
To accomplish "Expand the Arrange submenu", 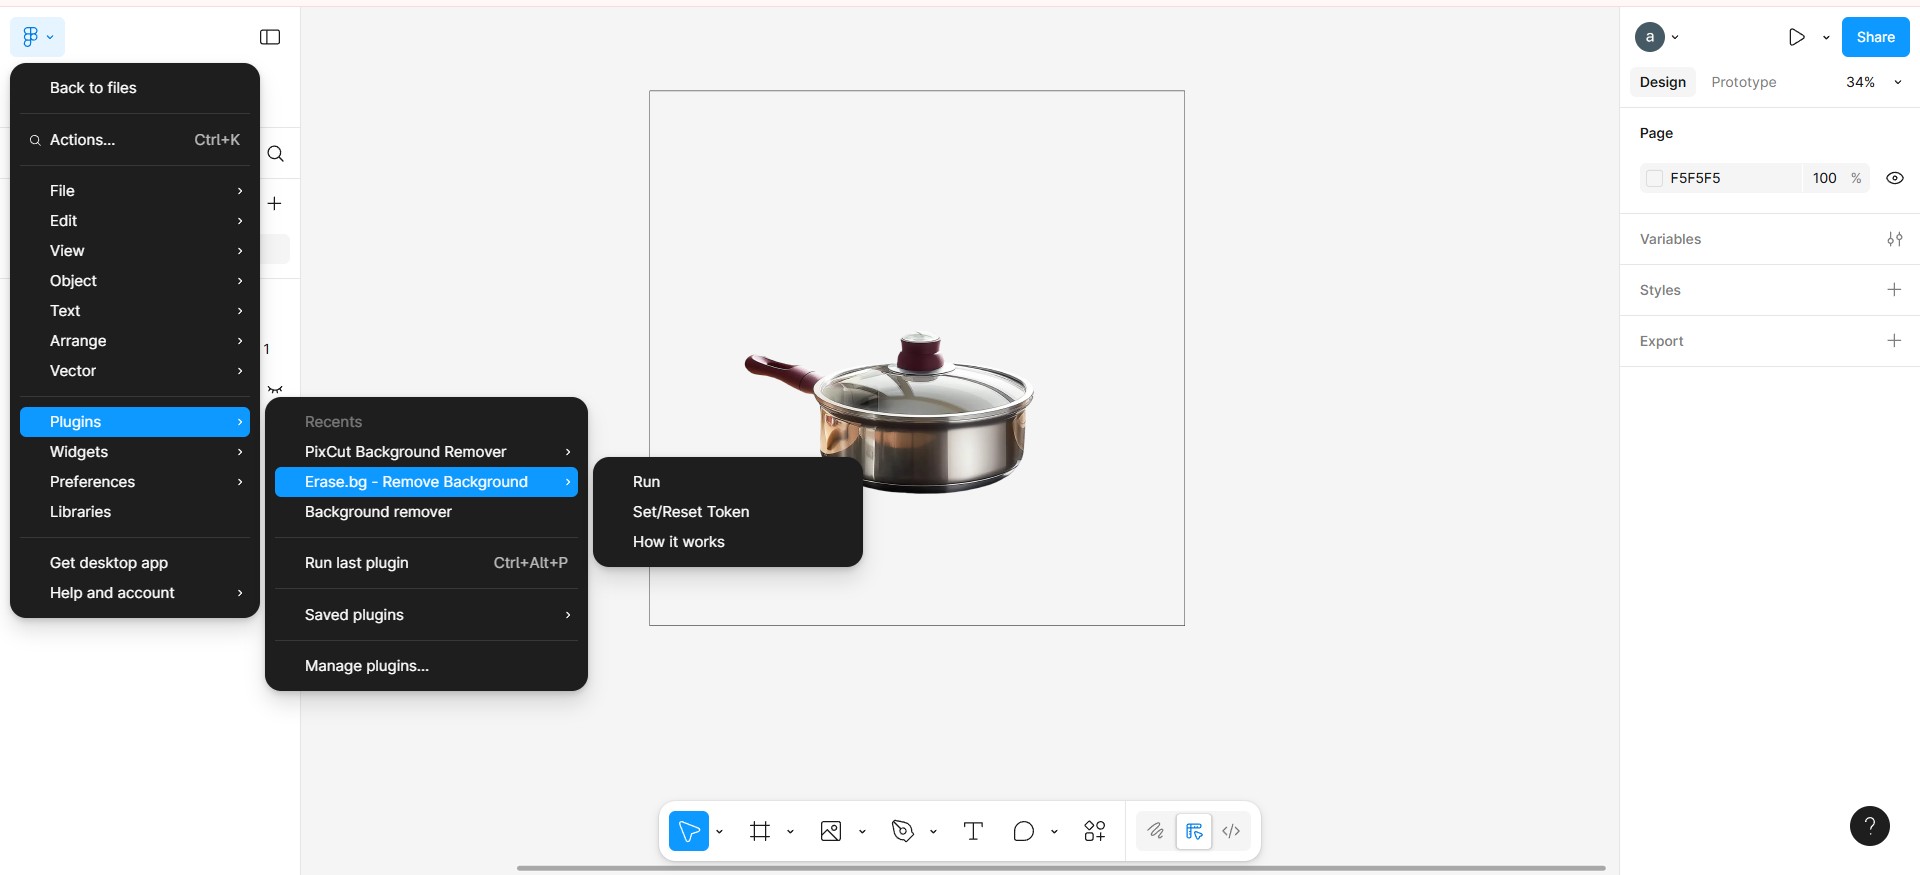I will tap(135, 341).
